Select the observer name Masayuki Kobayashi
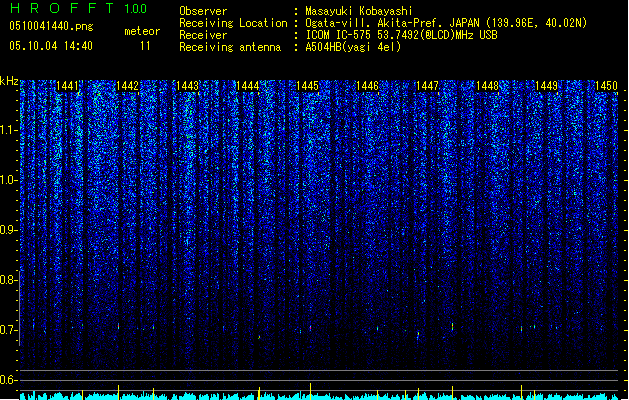The image size is (629, 400). point(358,11)
